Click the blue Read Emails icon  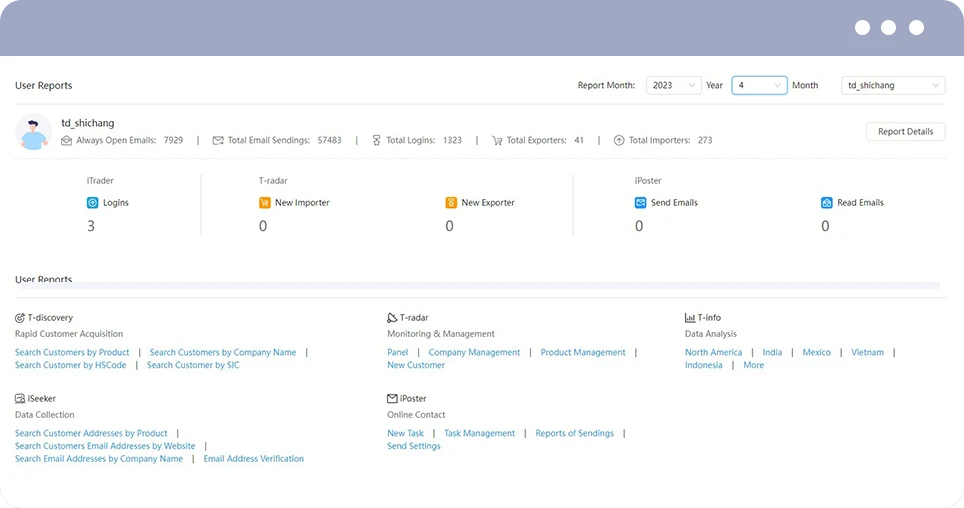coord(826,202)
